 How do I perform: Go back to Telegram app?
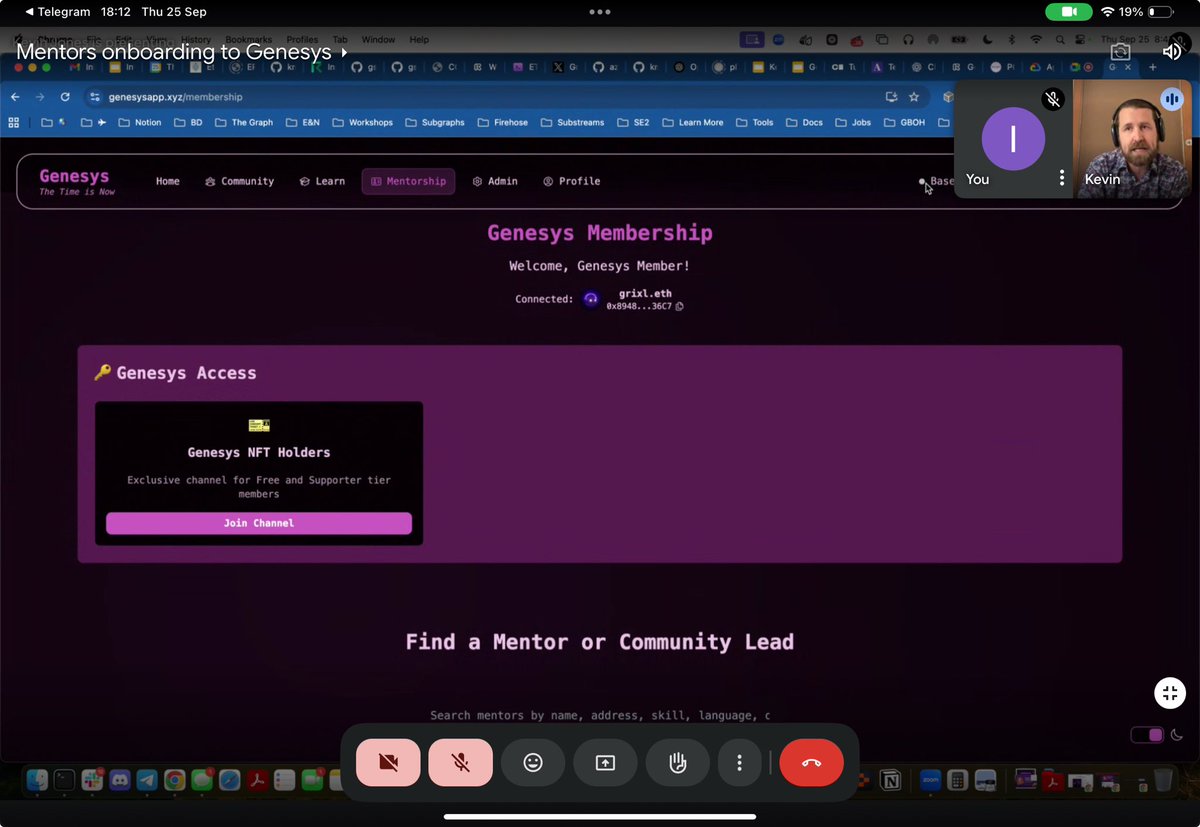(x=56, y=12)
